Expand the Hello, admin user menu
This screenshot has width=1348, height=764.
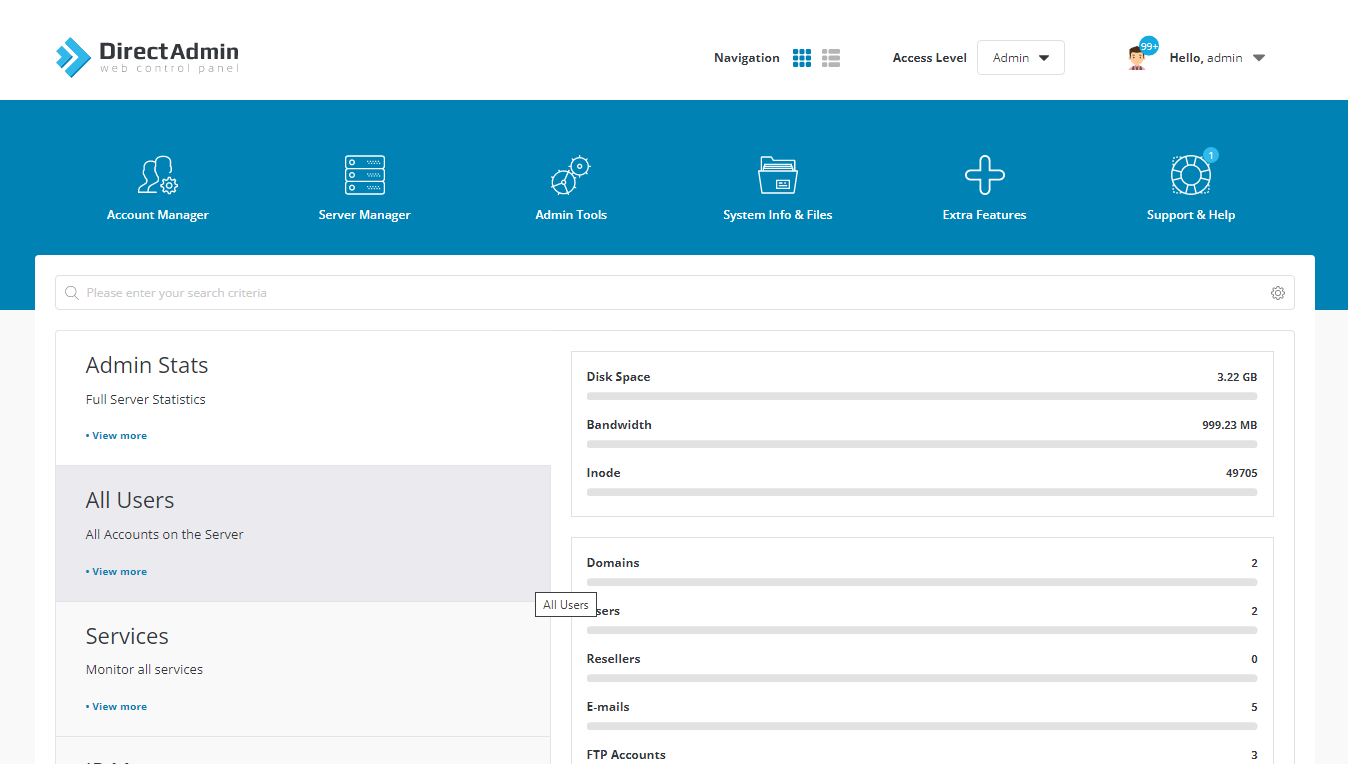click(1259, 58)
